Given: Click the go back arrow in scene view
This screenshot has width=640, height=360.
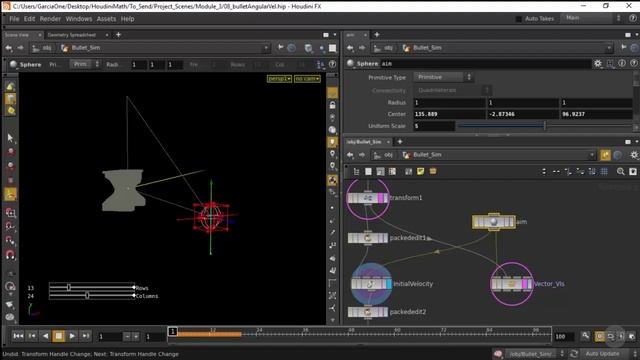Looking at the screenshot, I should coord(9,48).
